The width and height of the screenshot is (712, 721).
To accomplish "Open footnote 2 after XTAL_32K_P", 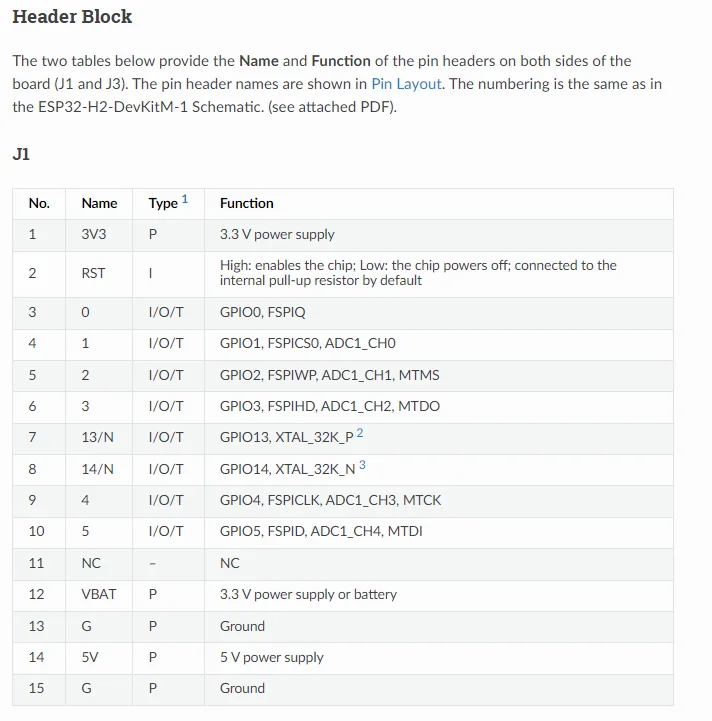I will pos(360,433).
